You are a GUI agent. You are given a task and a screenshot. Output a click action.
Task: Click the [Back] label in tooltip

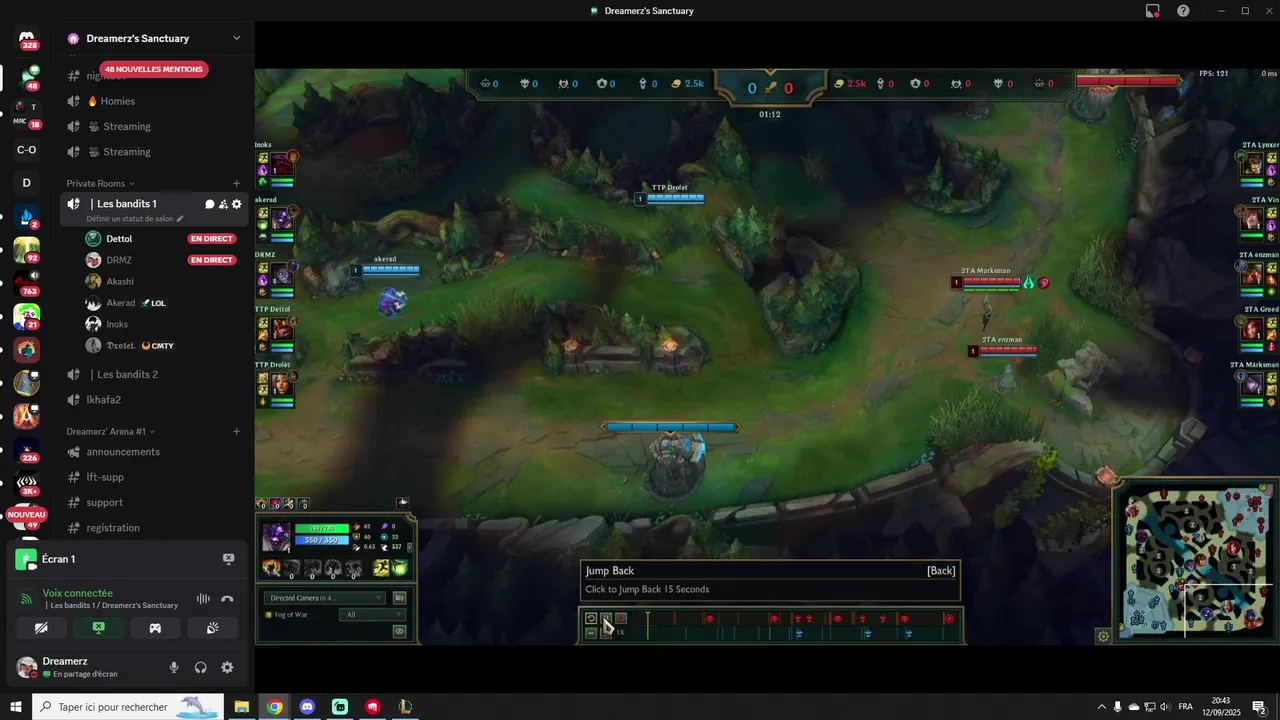[941, 571]
